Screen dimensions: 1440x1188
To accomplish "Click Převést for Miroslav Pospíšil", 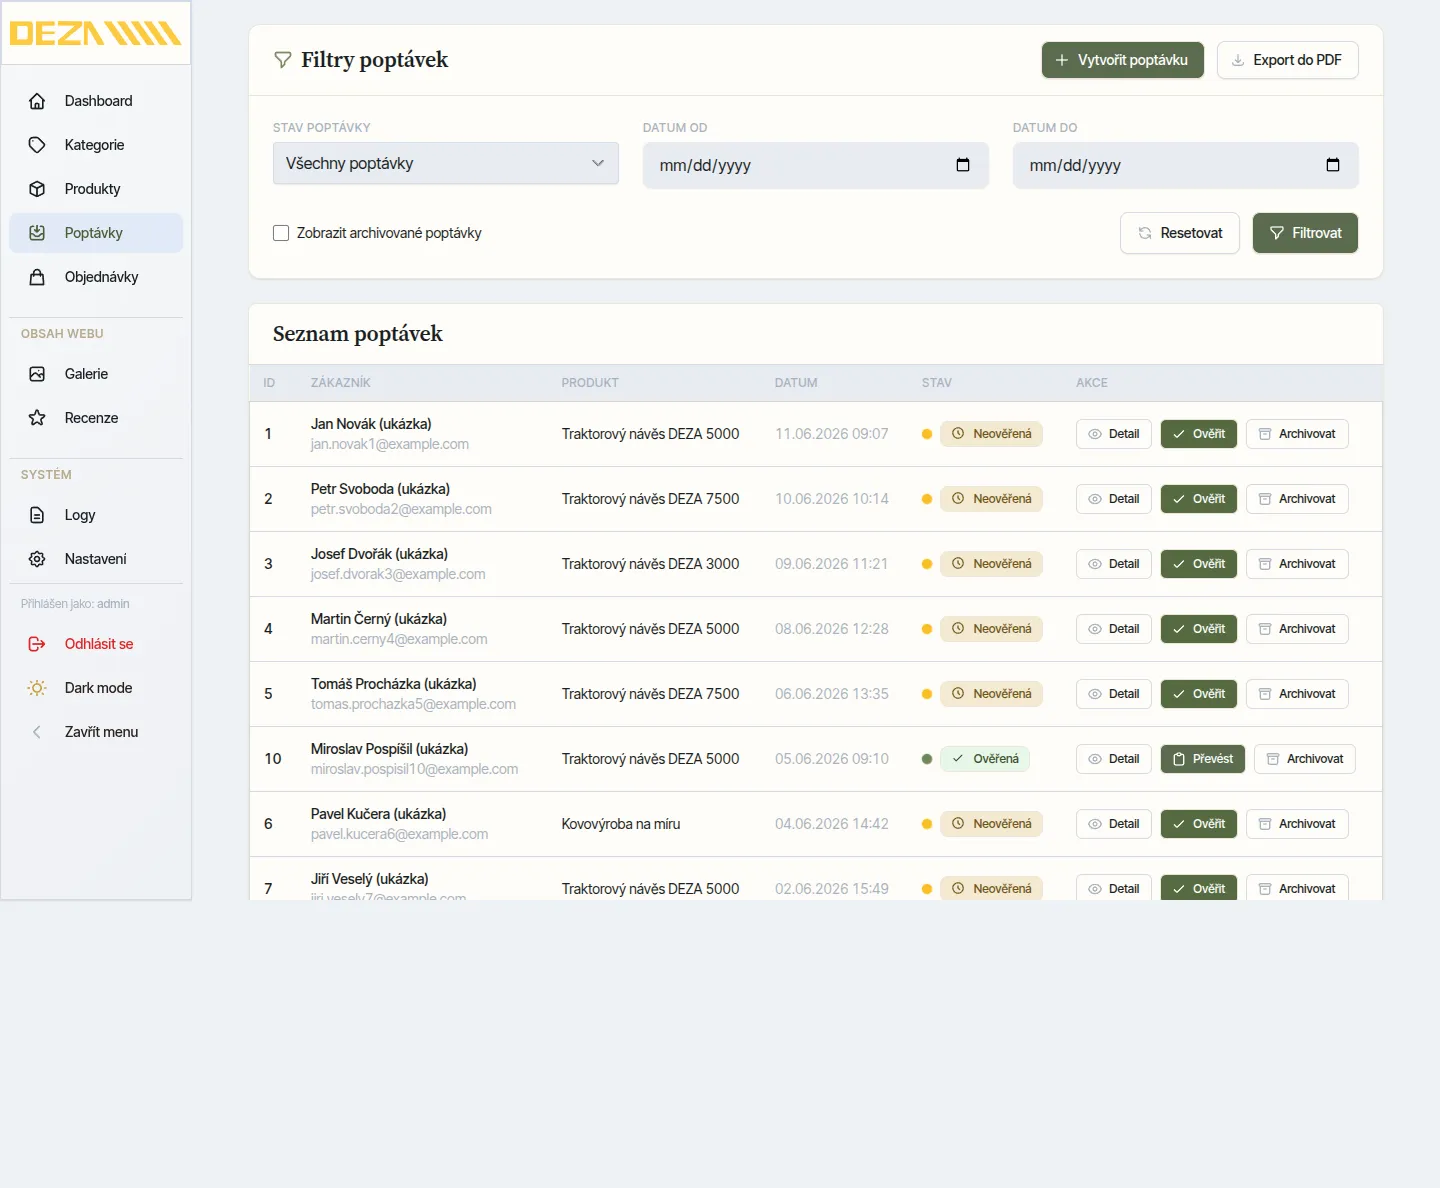I will click(1203, 759).
